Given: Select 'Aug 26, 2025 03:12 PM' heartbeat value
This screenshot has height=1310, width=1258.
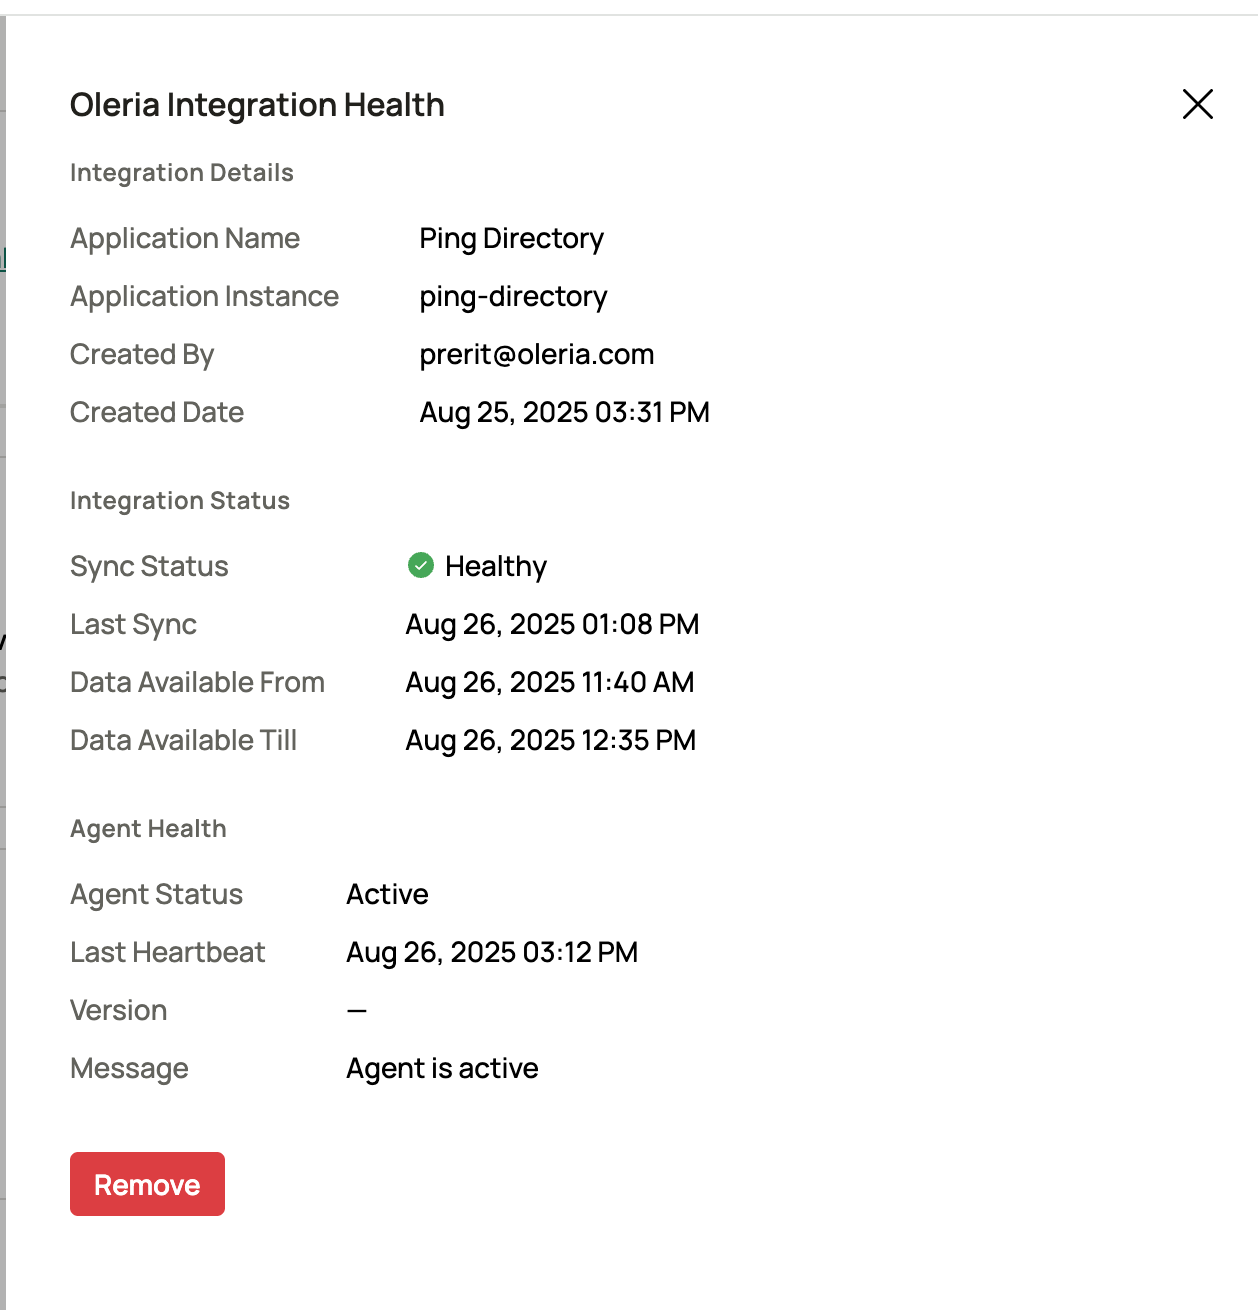Looking at the screenshot, I should point(492,952).
